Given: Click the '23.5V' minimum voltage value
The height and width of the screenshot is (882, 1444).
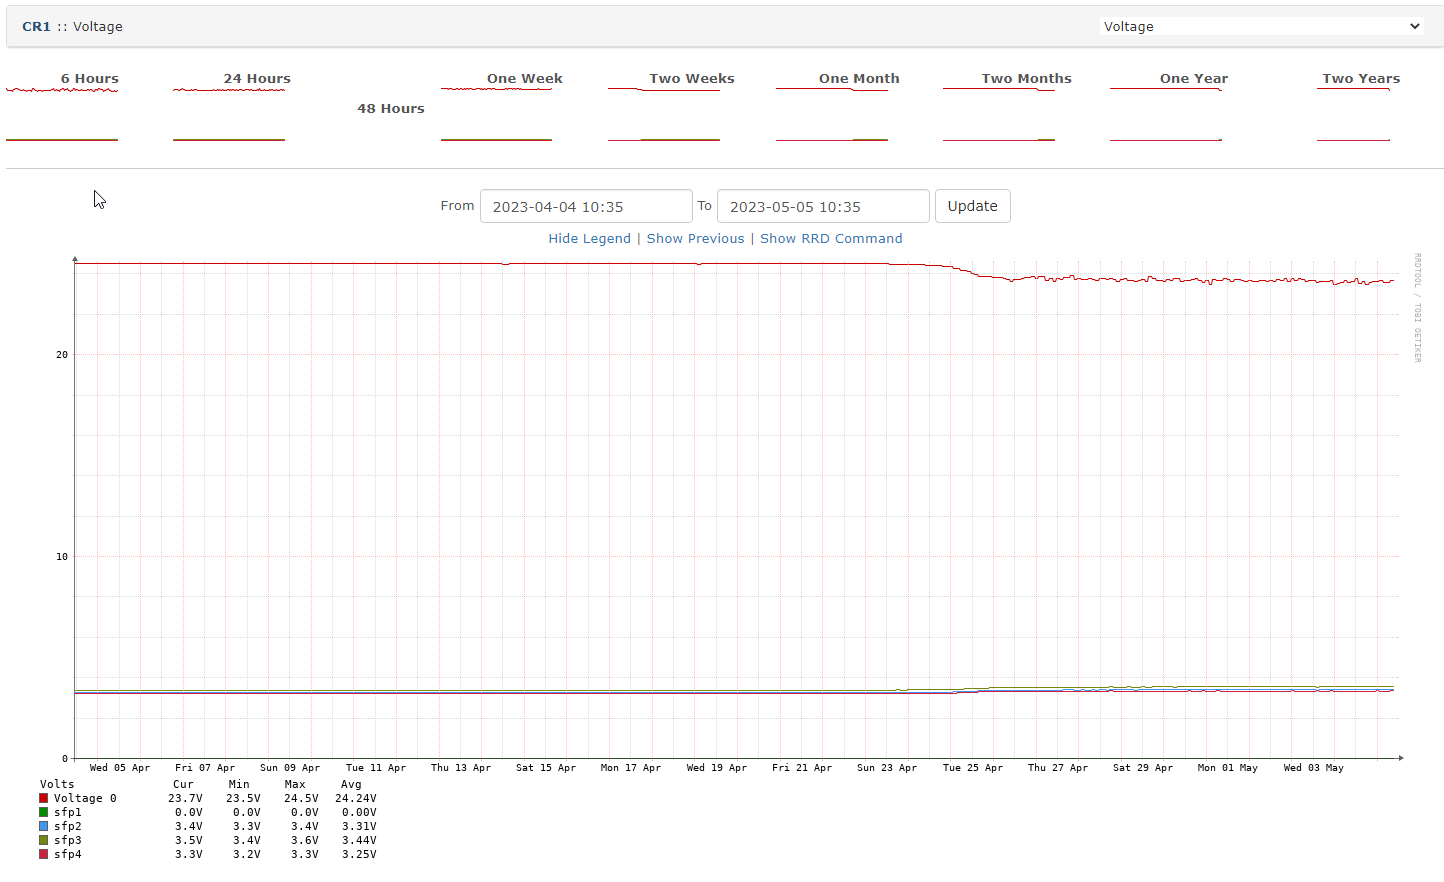Looking at the screenshot, I should click(243, 798).
